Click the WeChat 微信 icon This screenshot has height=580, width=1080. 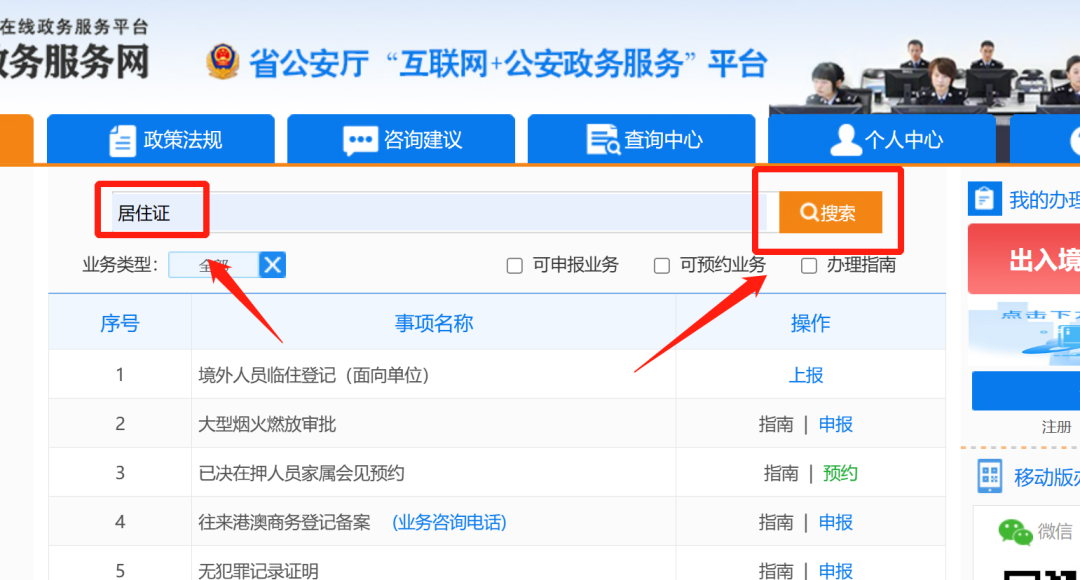point(1015,532)
